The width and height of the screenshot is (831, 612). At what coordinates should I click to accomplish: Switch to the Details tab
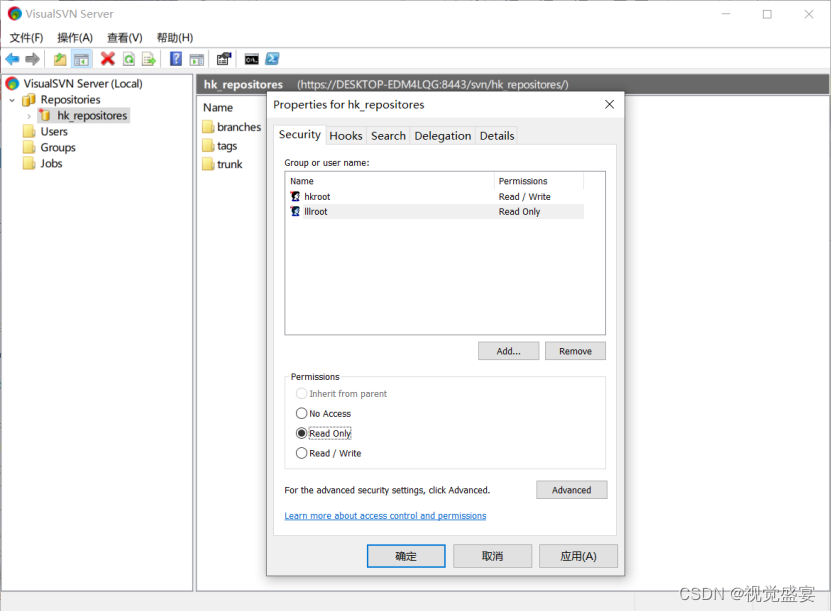point(497,136)
